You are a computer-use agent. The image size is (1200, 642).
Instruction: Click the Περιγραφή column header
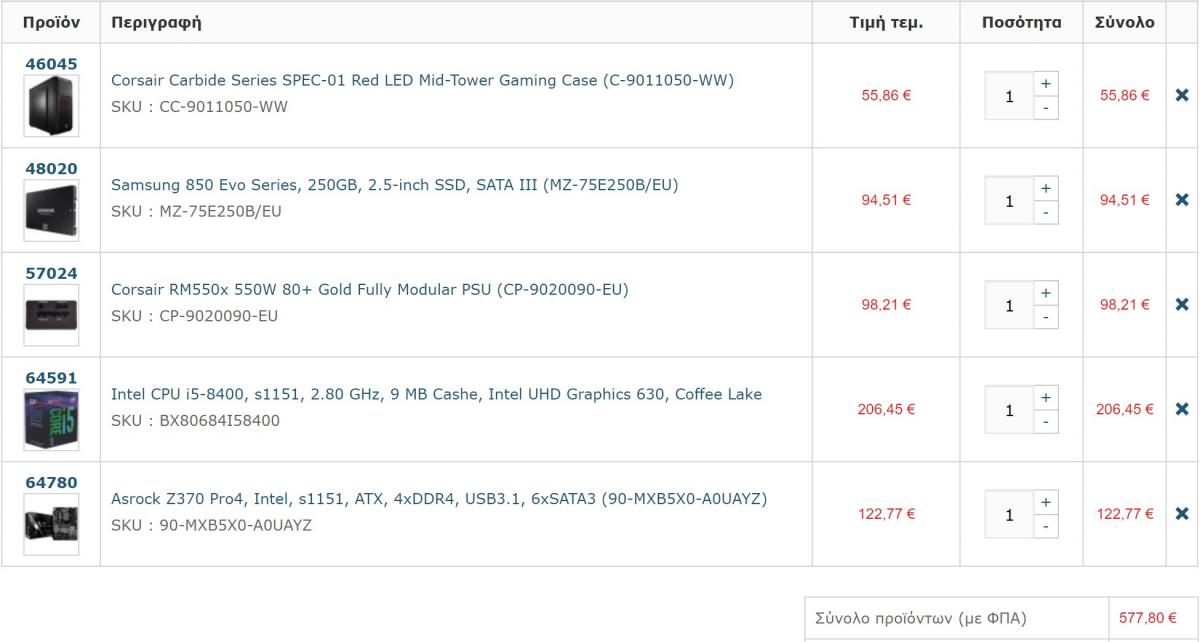[x=156, y=23]
